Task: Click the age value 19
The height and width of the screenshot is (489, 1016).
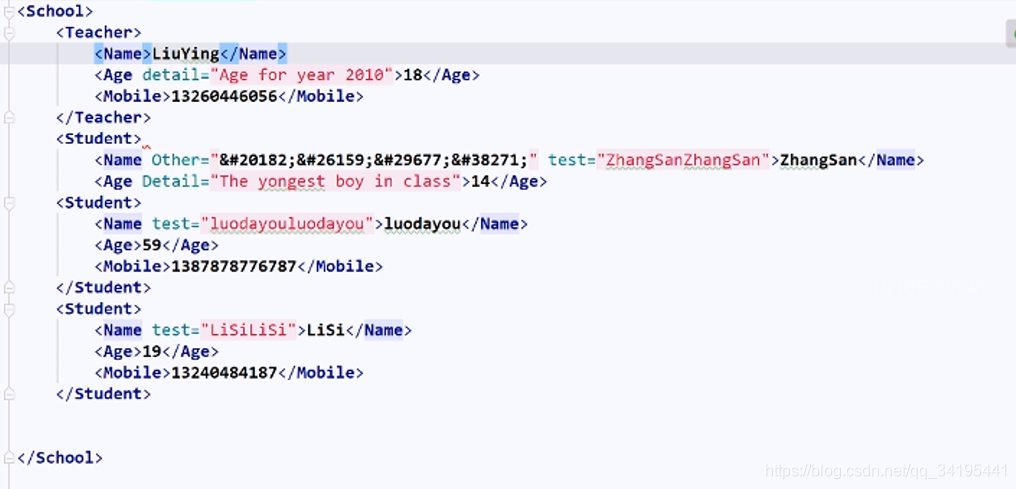Action: click(152, 352)
